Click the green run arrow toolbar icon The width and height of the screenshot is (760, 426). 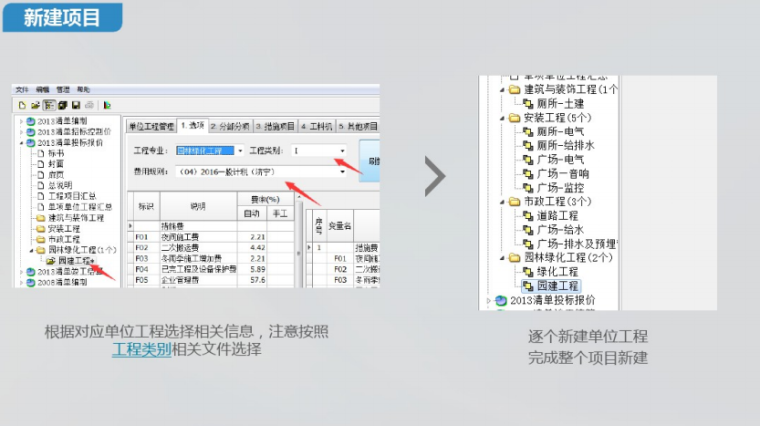106,105
